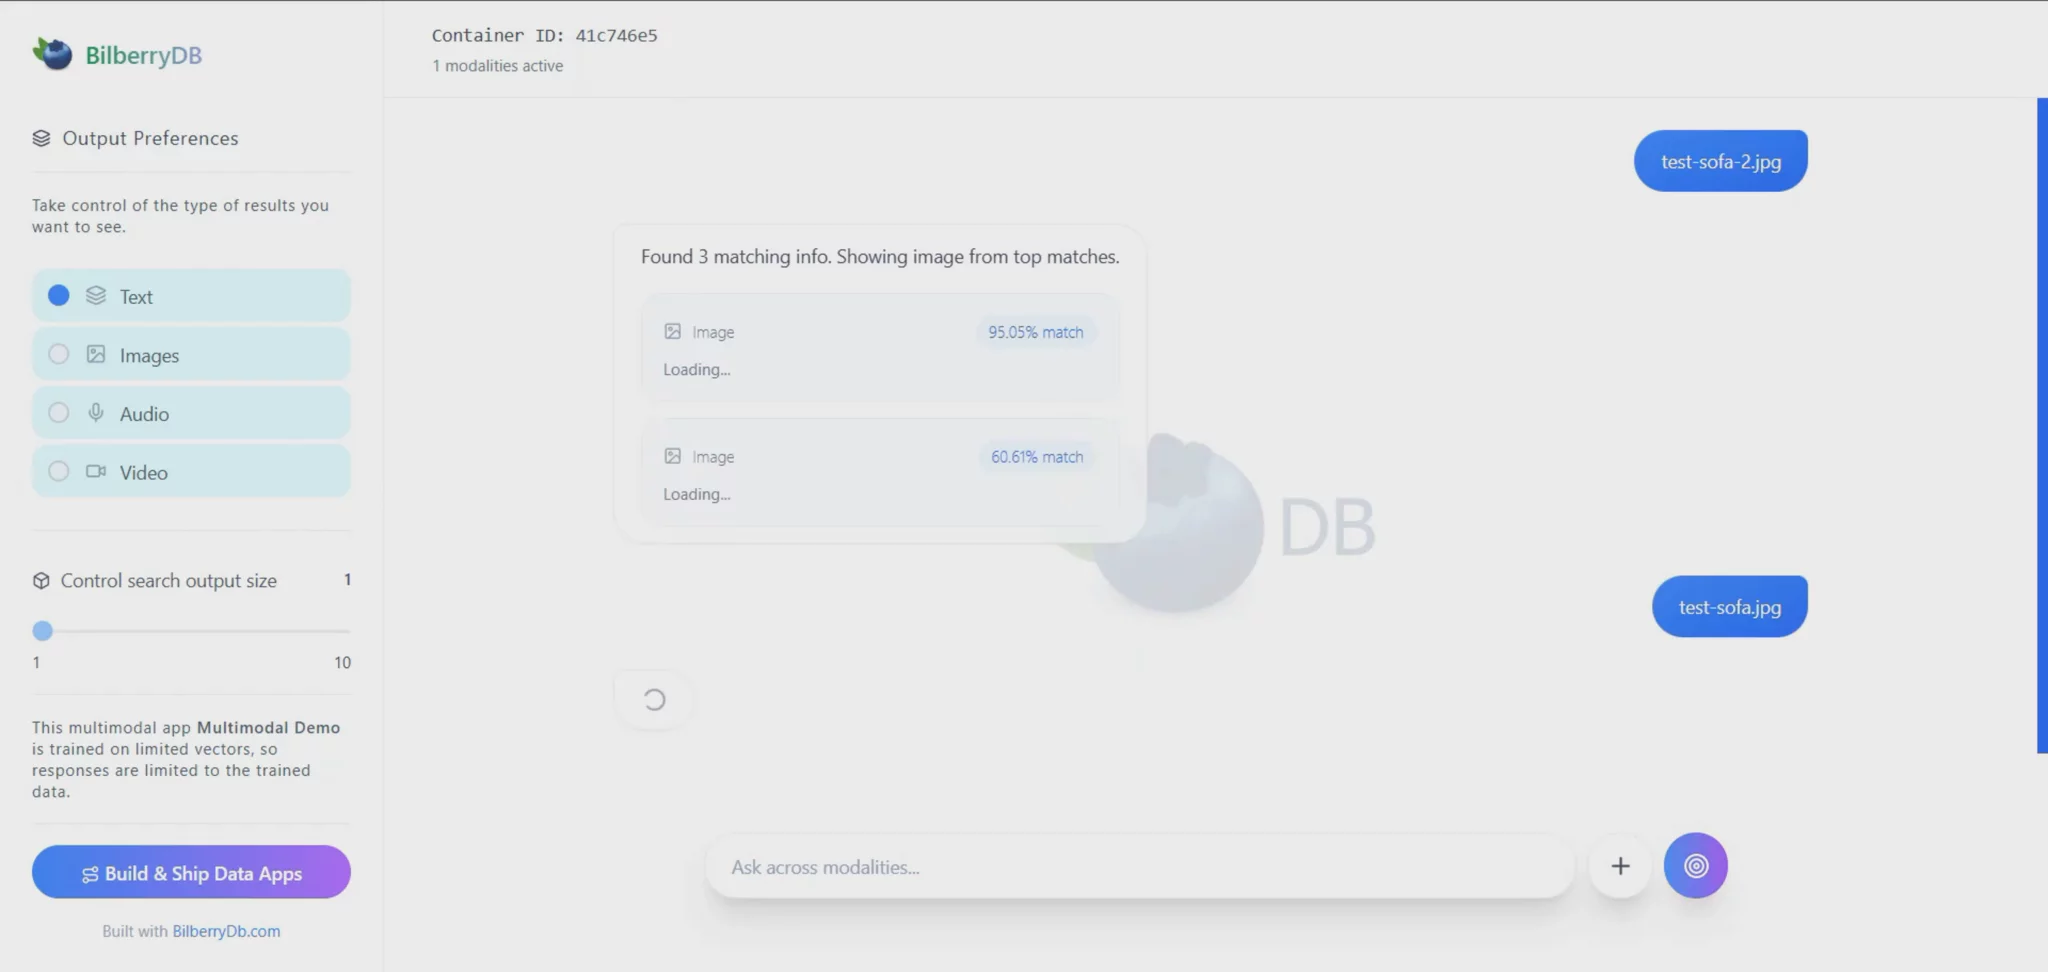Click the Text option stack icon
Image resolution: width=2048 pixels, height=972 pixels.
click(96, 295)
